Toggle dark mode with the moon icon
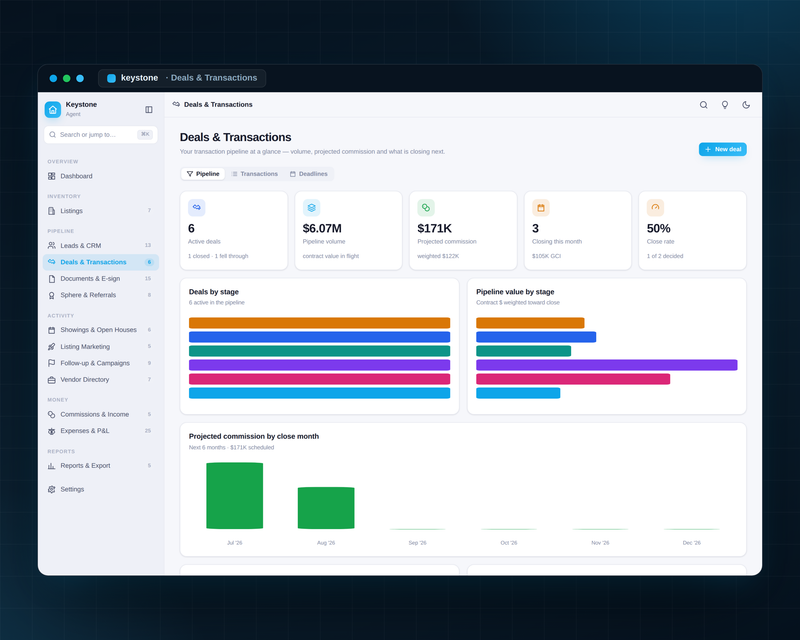This screenshot has width=800, height=640. 746,105
